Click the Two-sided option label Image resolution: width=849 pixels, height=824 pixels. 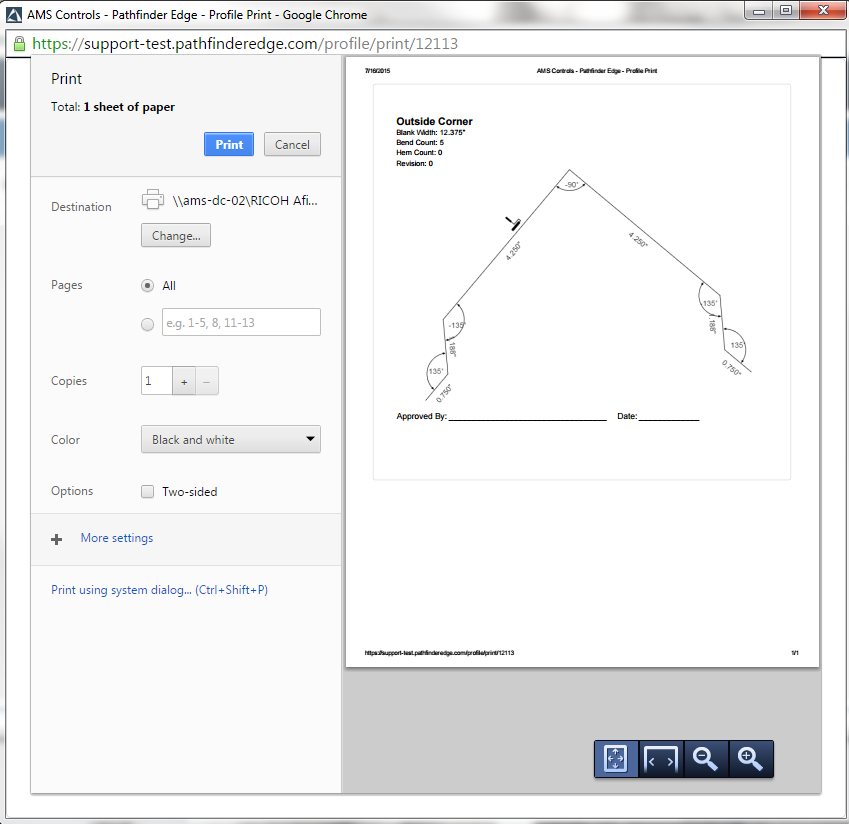pyautogui.click(x=190, y=492)
